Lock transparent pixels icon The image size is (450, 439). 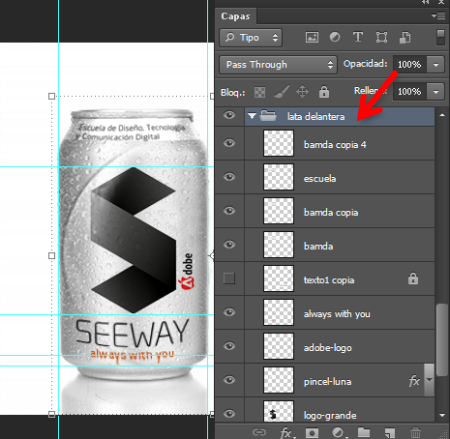(260, 92)
